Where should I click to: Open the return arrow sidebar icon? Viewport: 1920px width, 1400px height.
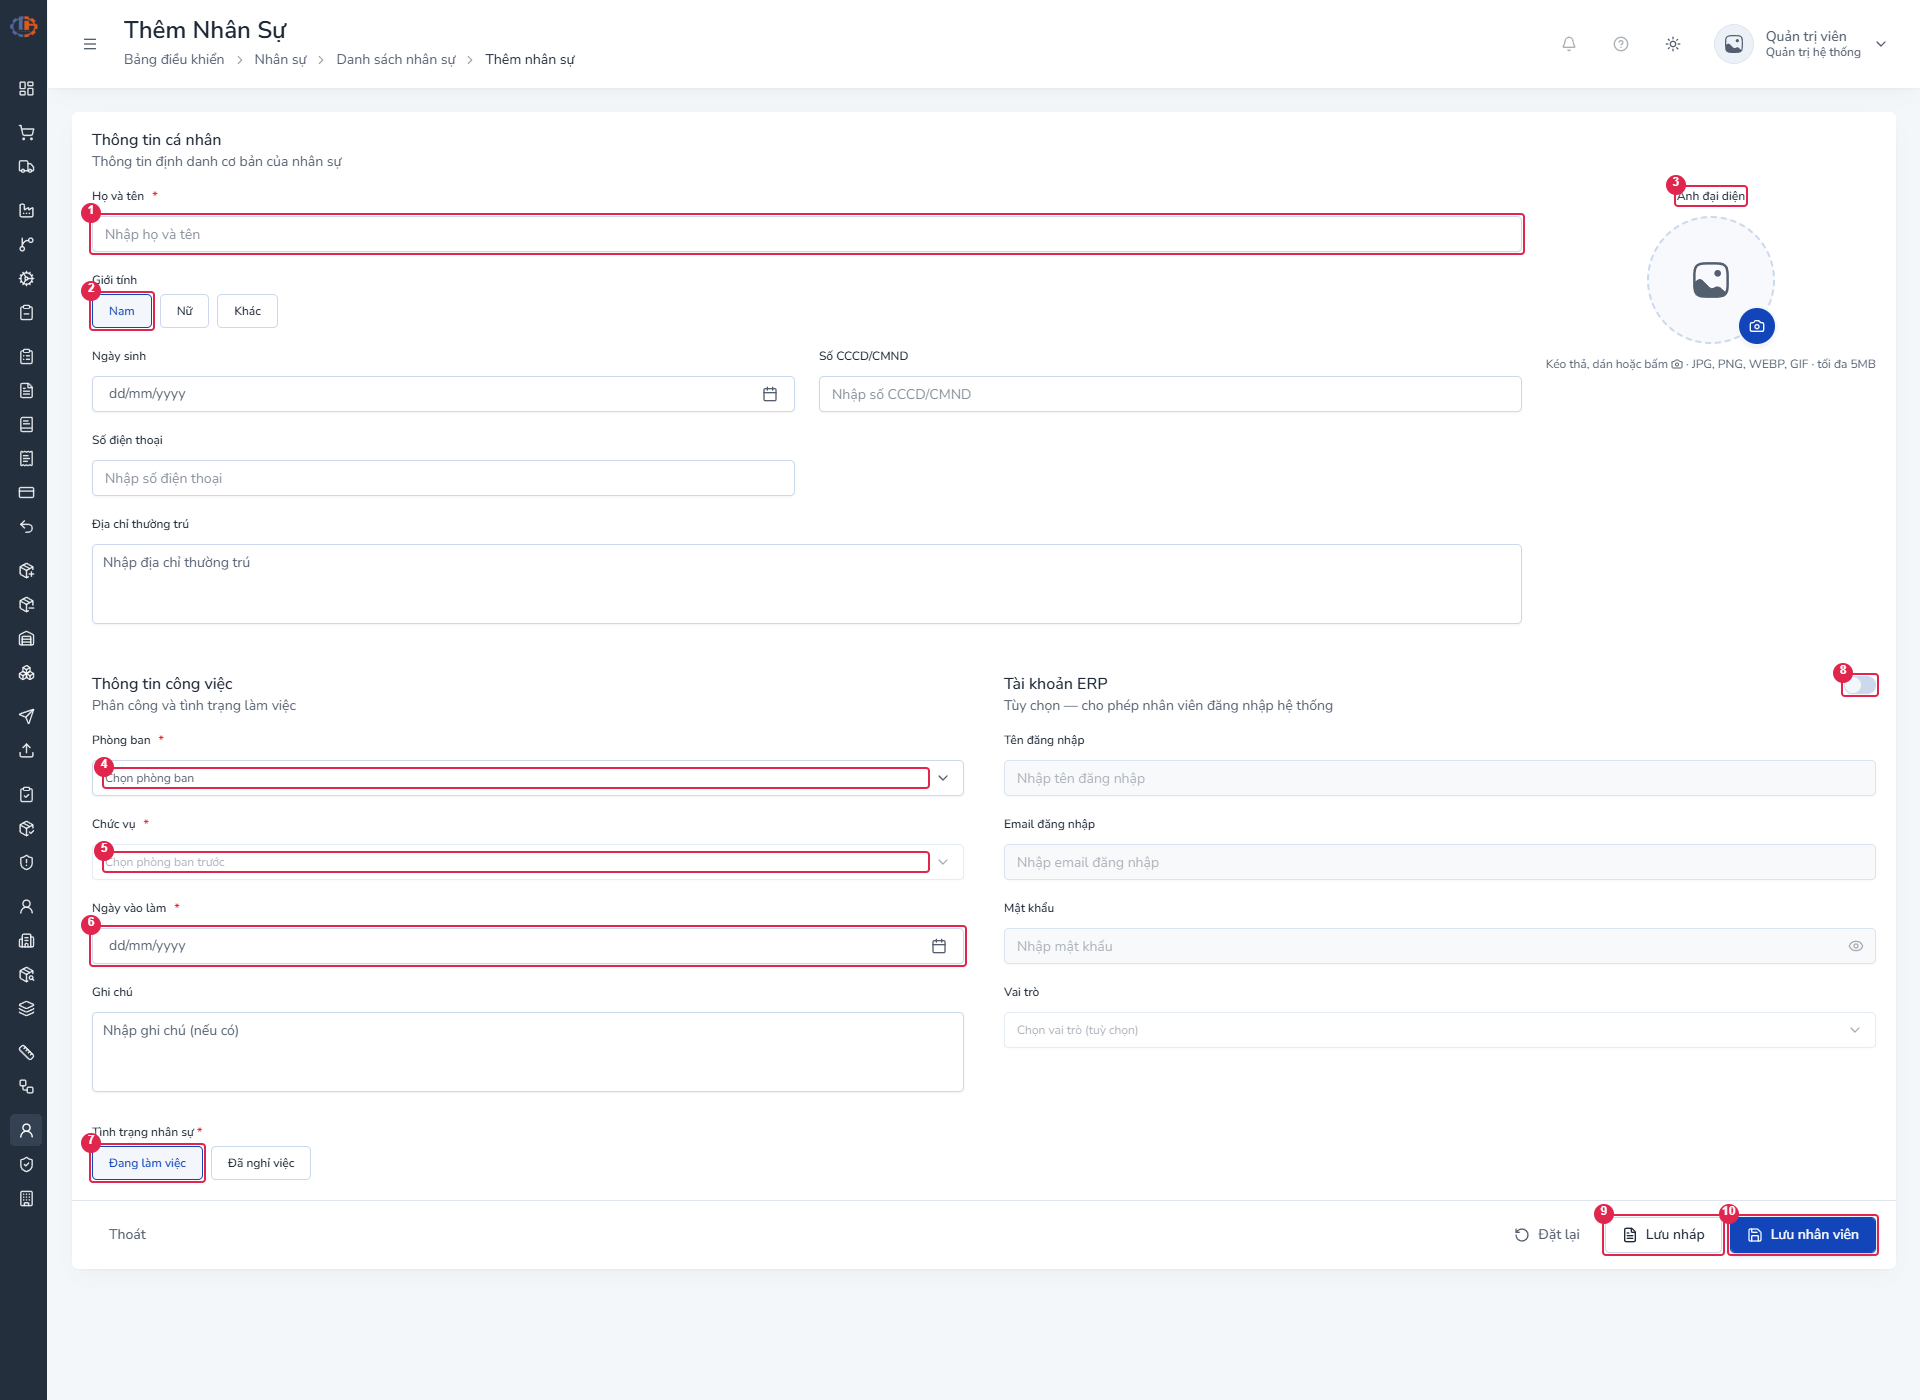27,527
